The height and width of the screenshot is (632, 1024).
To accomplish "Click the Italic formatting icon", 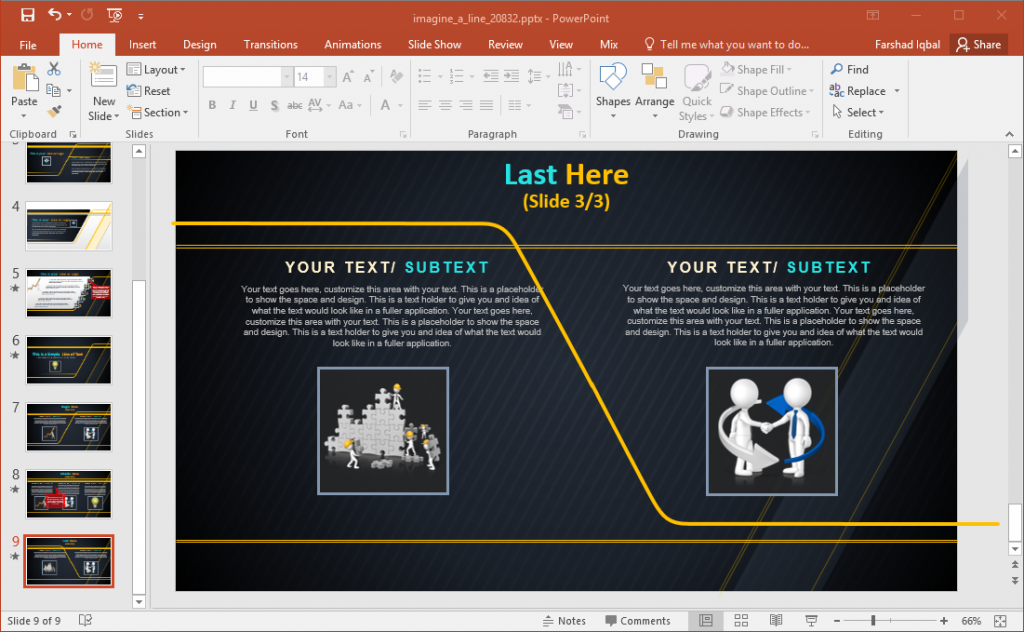I will click(231, 105).
